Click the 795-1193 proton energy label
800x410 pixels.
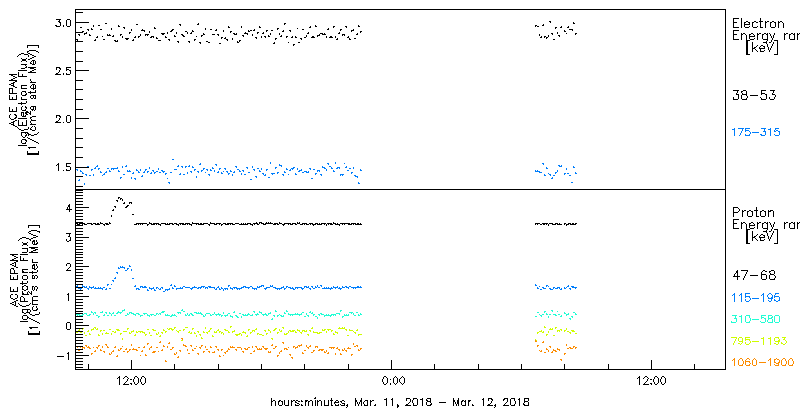[x=759, y=341]
